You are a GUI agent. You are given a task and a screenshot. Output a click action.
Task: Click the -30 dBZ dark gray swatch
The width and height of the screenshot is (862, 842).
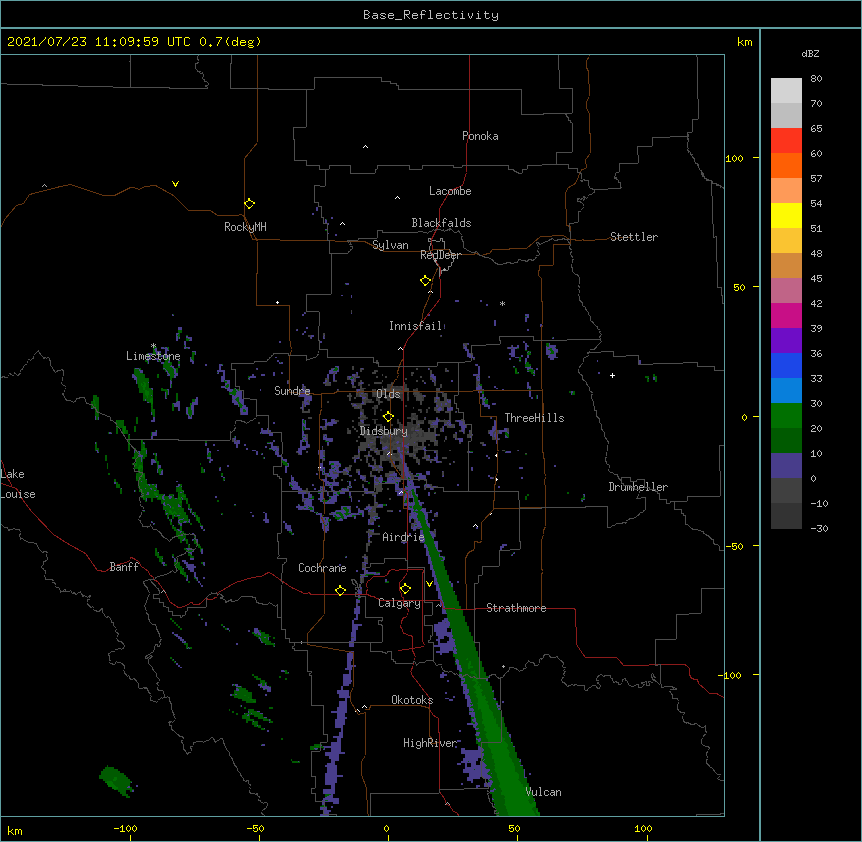tap(786, 516)
